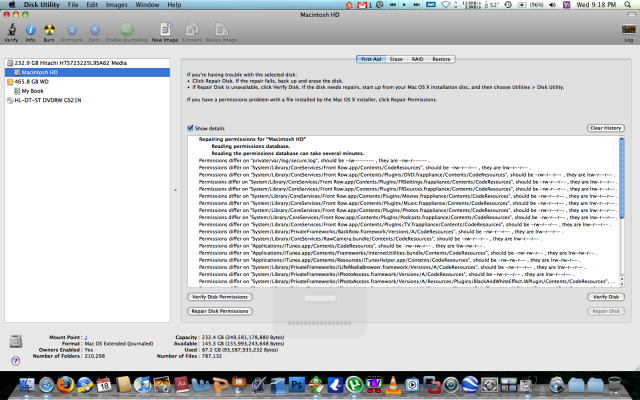Open the Info toolbar button
Viewport: 640px width, 400px height.
pyautogui.click(x=30, y=33)
